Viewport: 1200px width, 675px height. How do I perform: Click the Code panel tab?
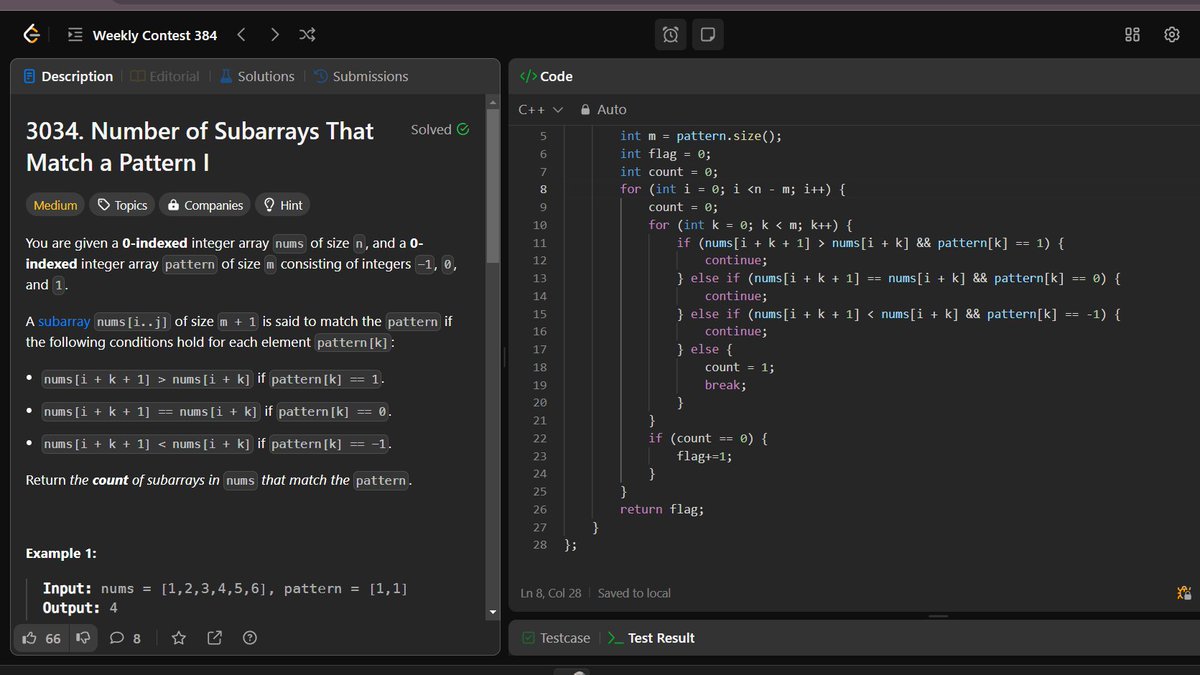546,76
